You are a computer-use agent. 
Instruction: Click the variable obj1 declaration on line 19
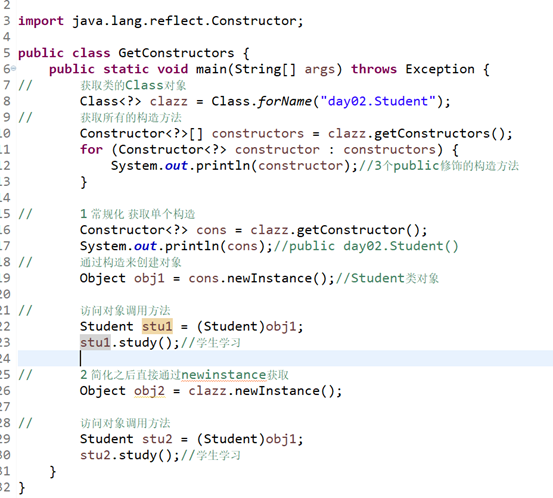[x=149, y=278]
